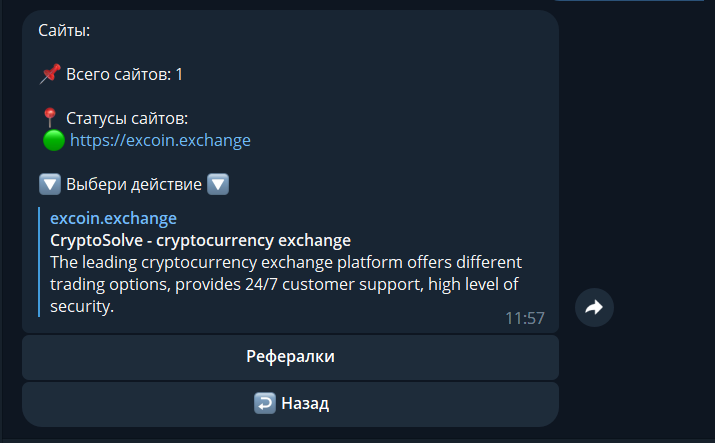Click the red pushpin emoji
715x443 pixels.
pos(50,74)
